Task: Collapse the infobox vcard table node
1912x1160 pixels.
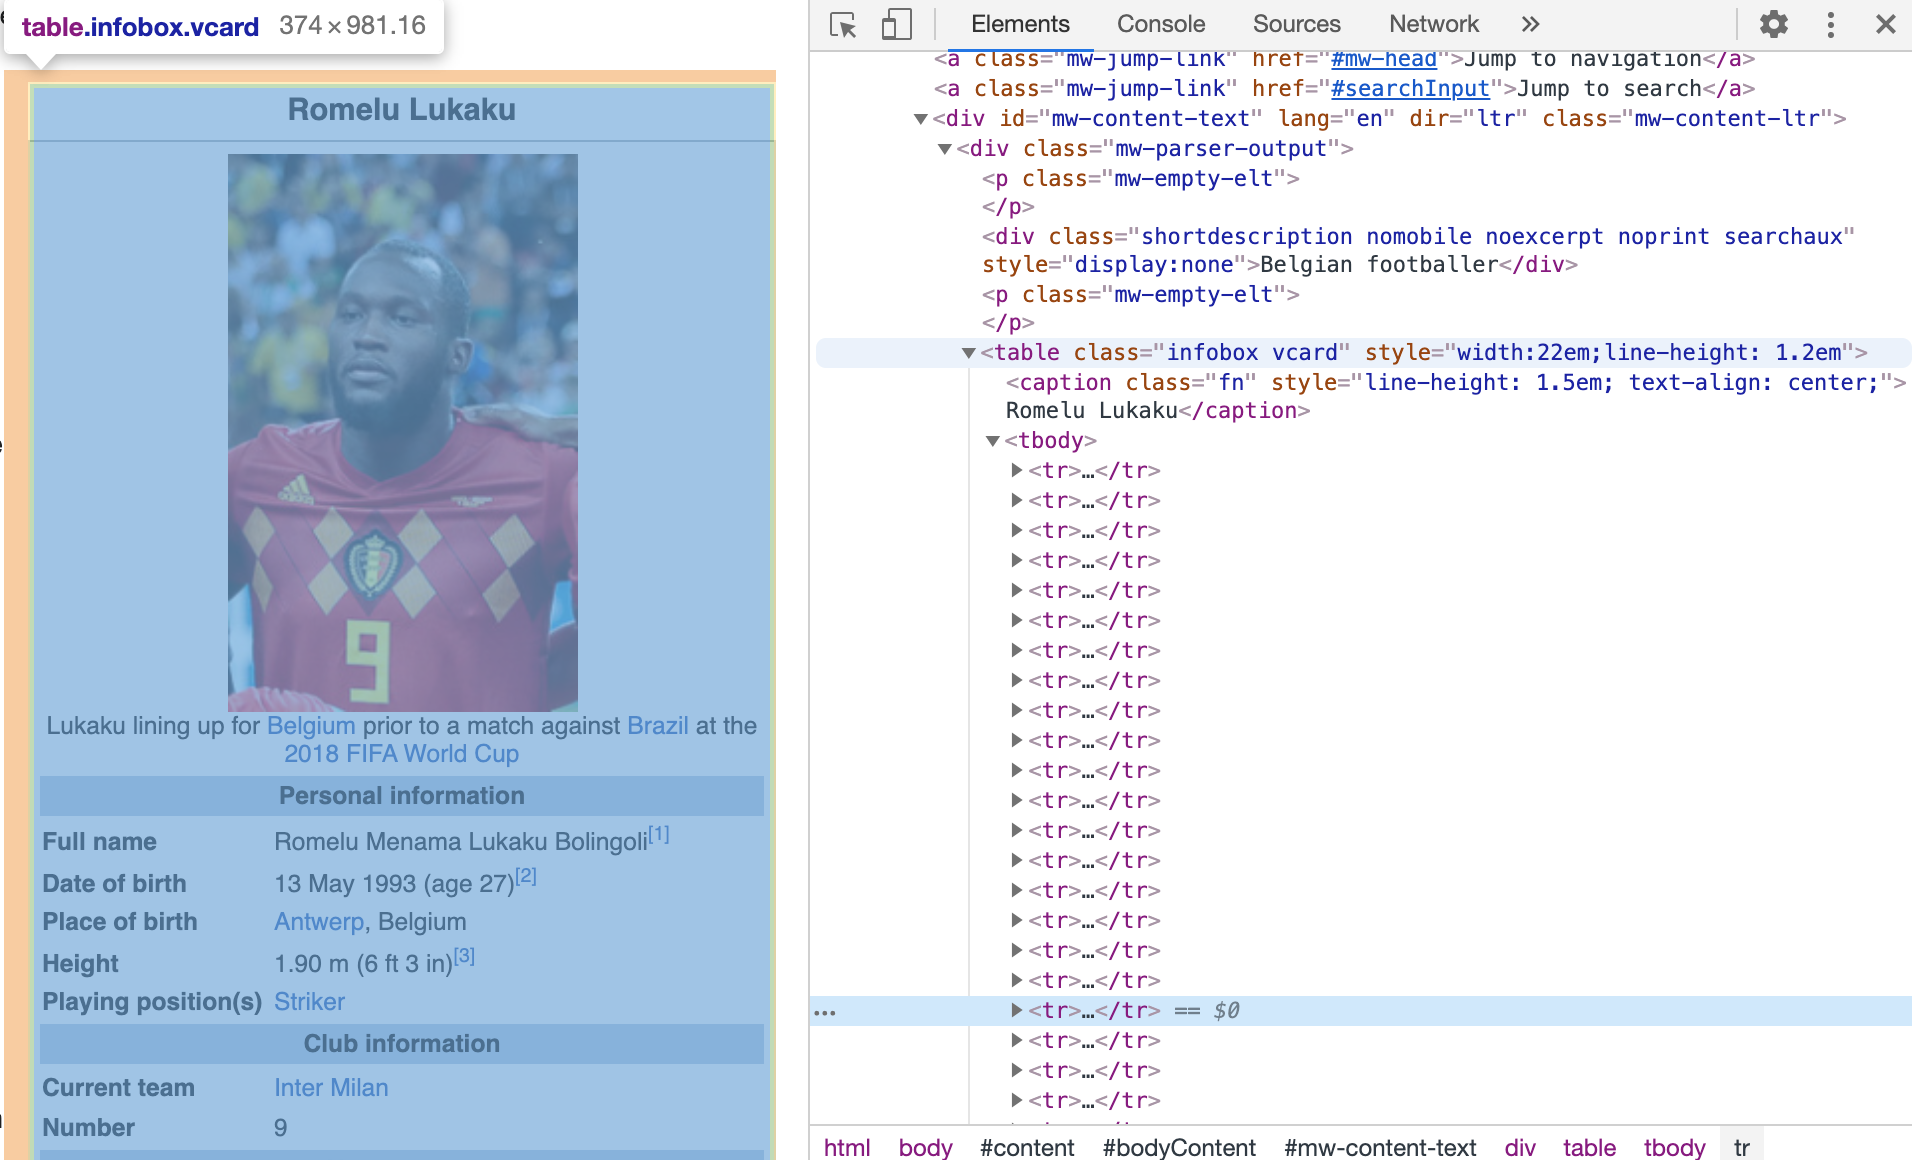Action: click(968, 353)
